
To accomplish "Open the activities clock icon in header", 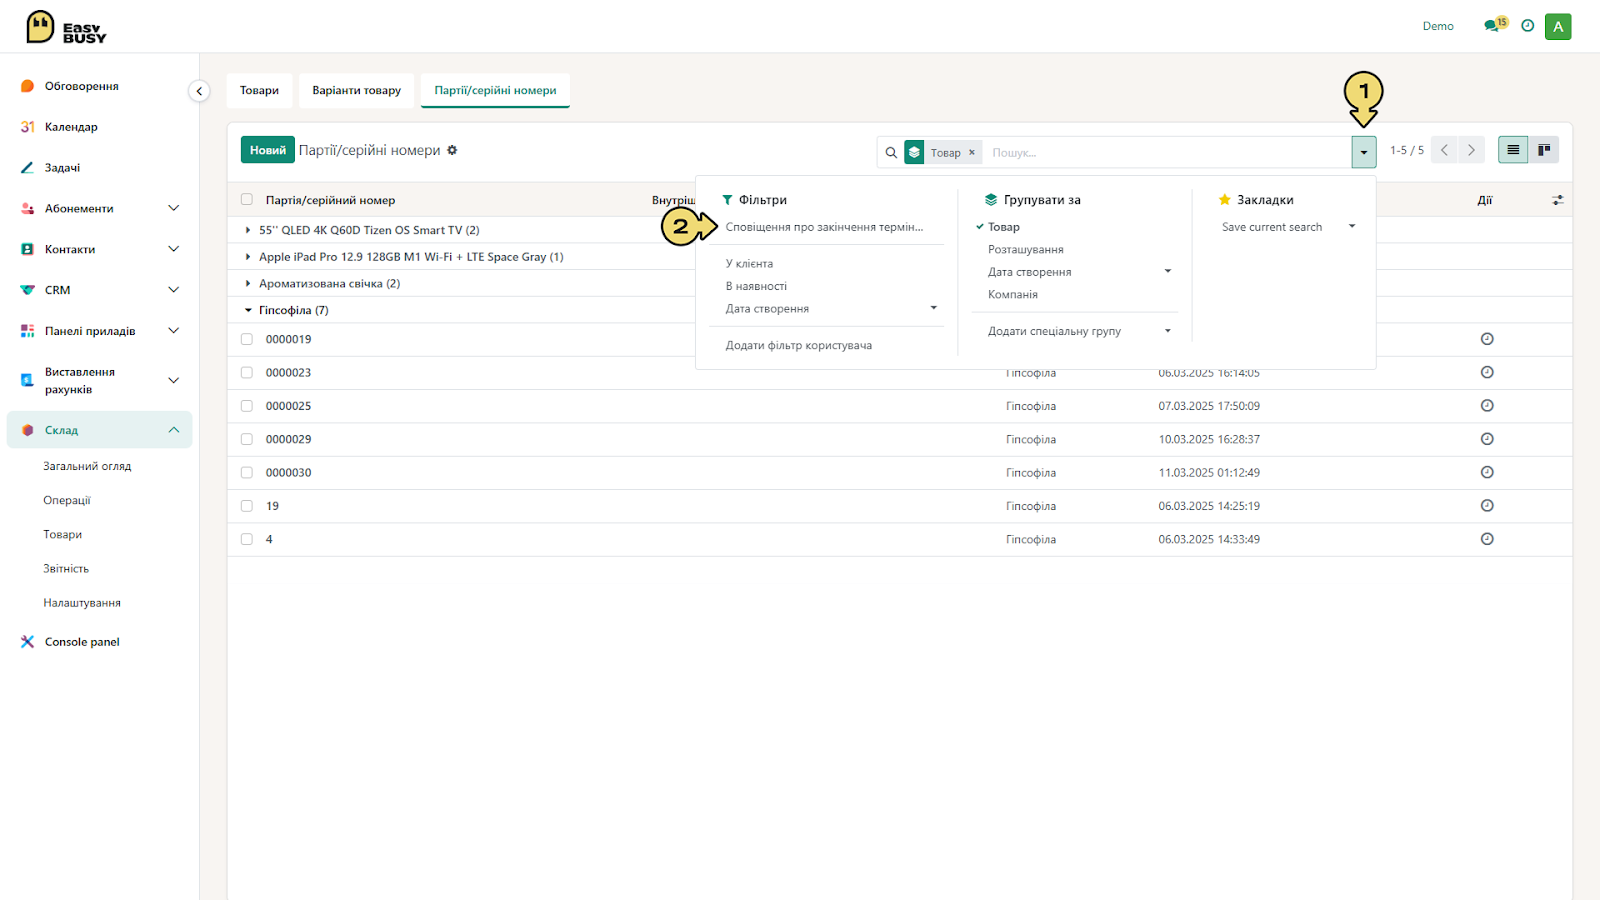I will click(x=1527, y=26).
